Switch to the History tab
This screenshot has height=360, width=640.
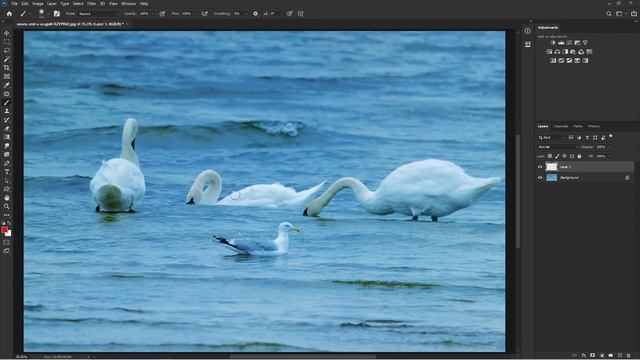594,127
